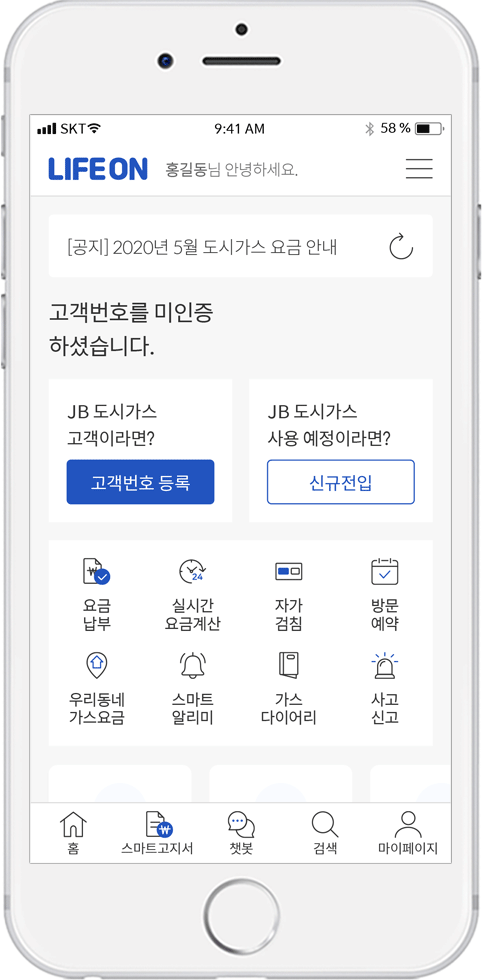Tap the JB 도시가스 사용 예정이라면? text
482x980 pixels.
[x=329, y=425]
